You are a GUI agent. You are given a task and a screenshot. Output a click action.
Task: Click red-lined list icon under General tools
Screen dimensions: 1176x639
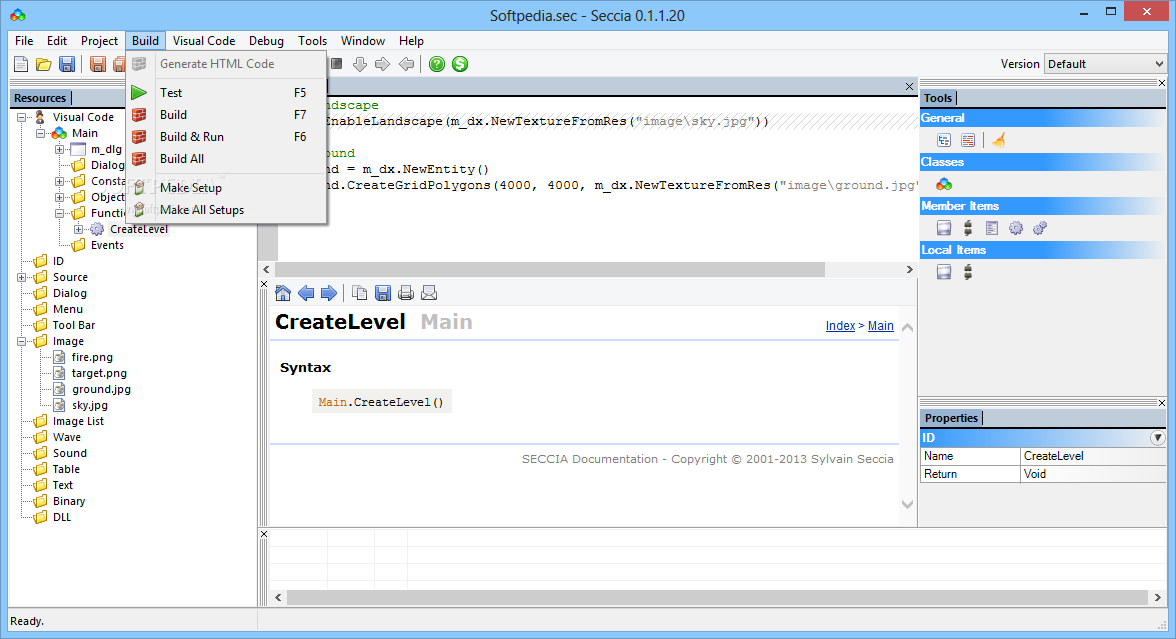pyautogui.click(x=968, y=140)
